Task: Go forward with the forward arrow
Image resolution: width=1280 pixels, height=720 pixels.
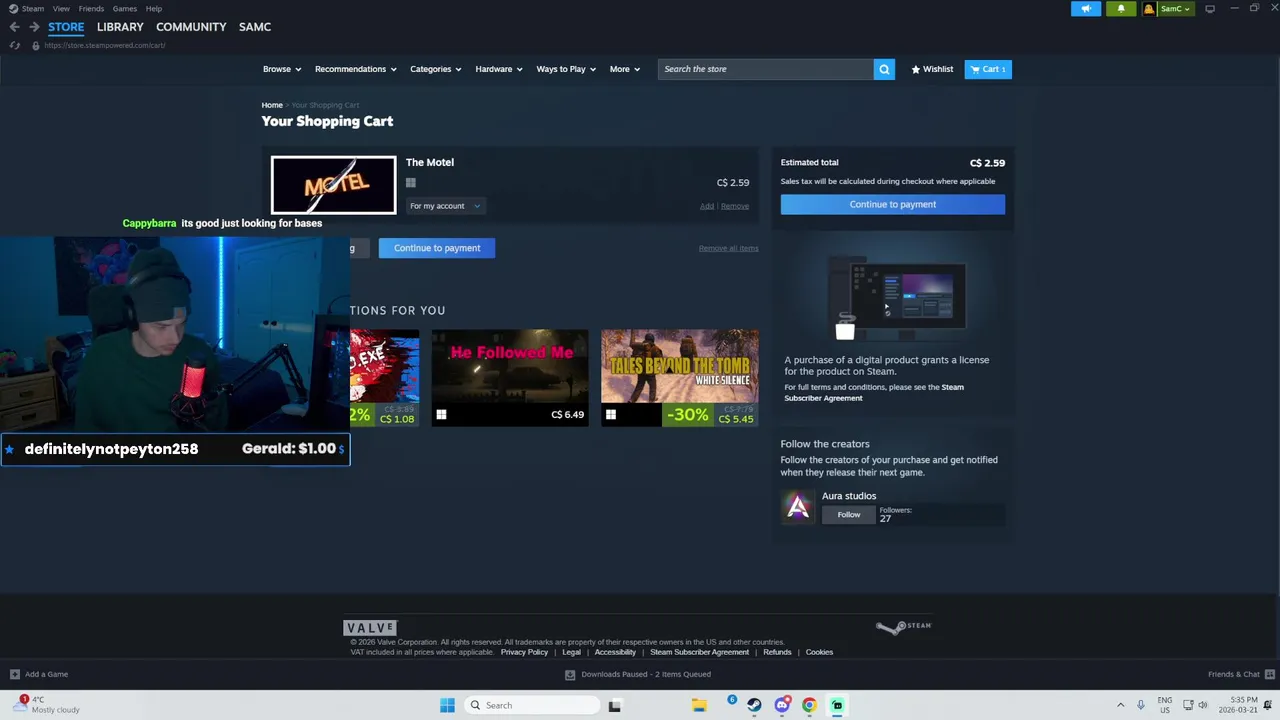Action: tap(34, 27)
